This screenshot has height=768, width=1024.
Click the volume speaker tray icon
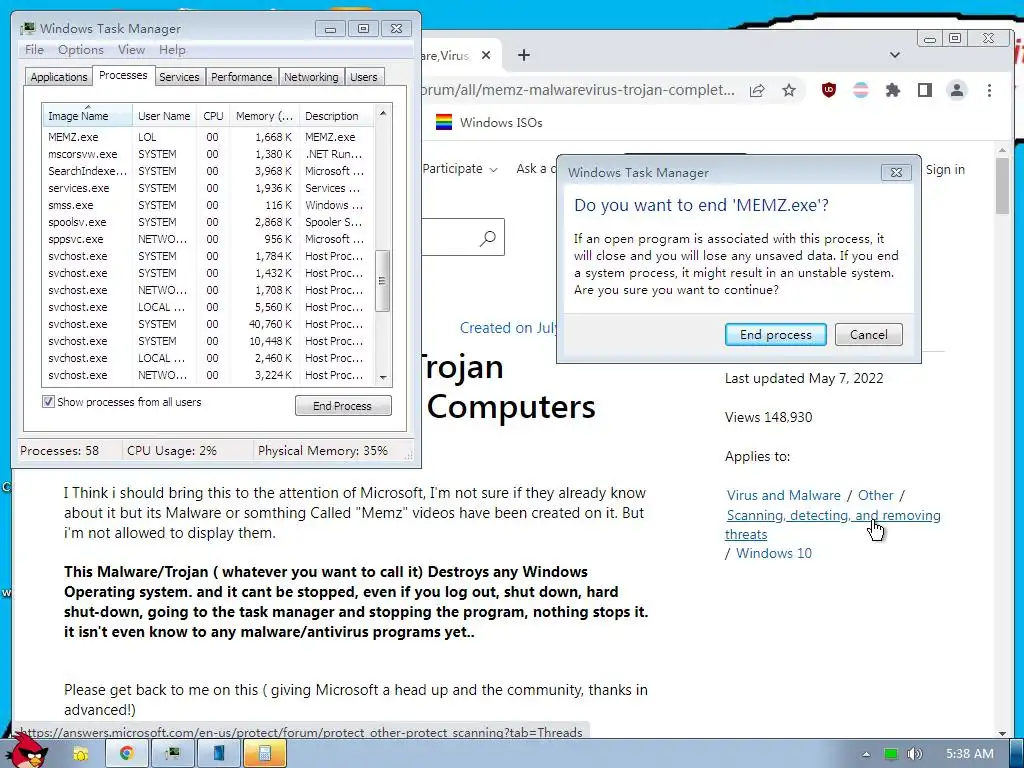pyautogui.click(x=915, y=754)
